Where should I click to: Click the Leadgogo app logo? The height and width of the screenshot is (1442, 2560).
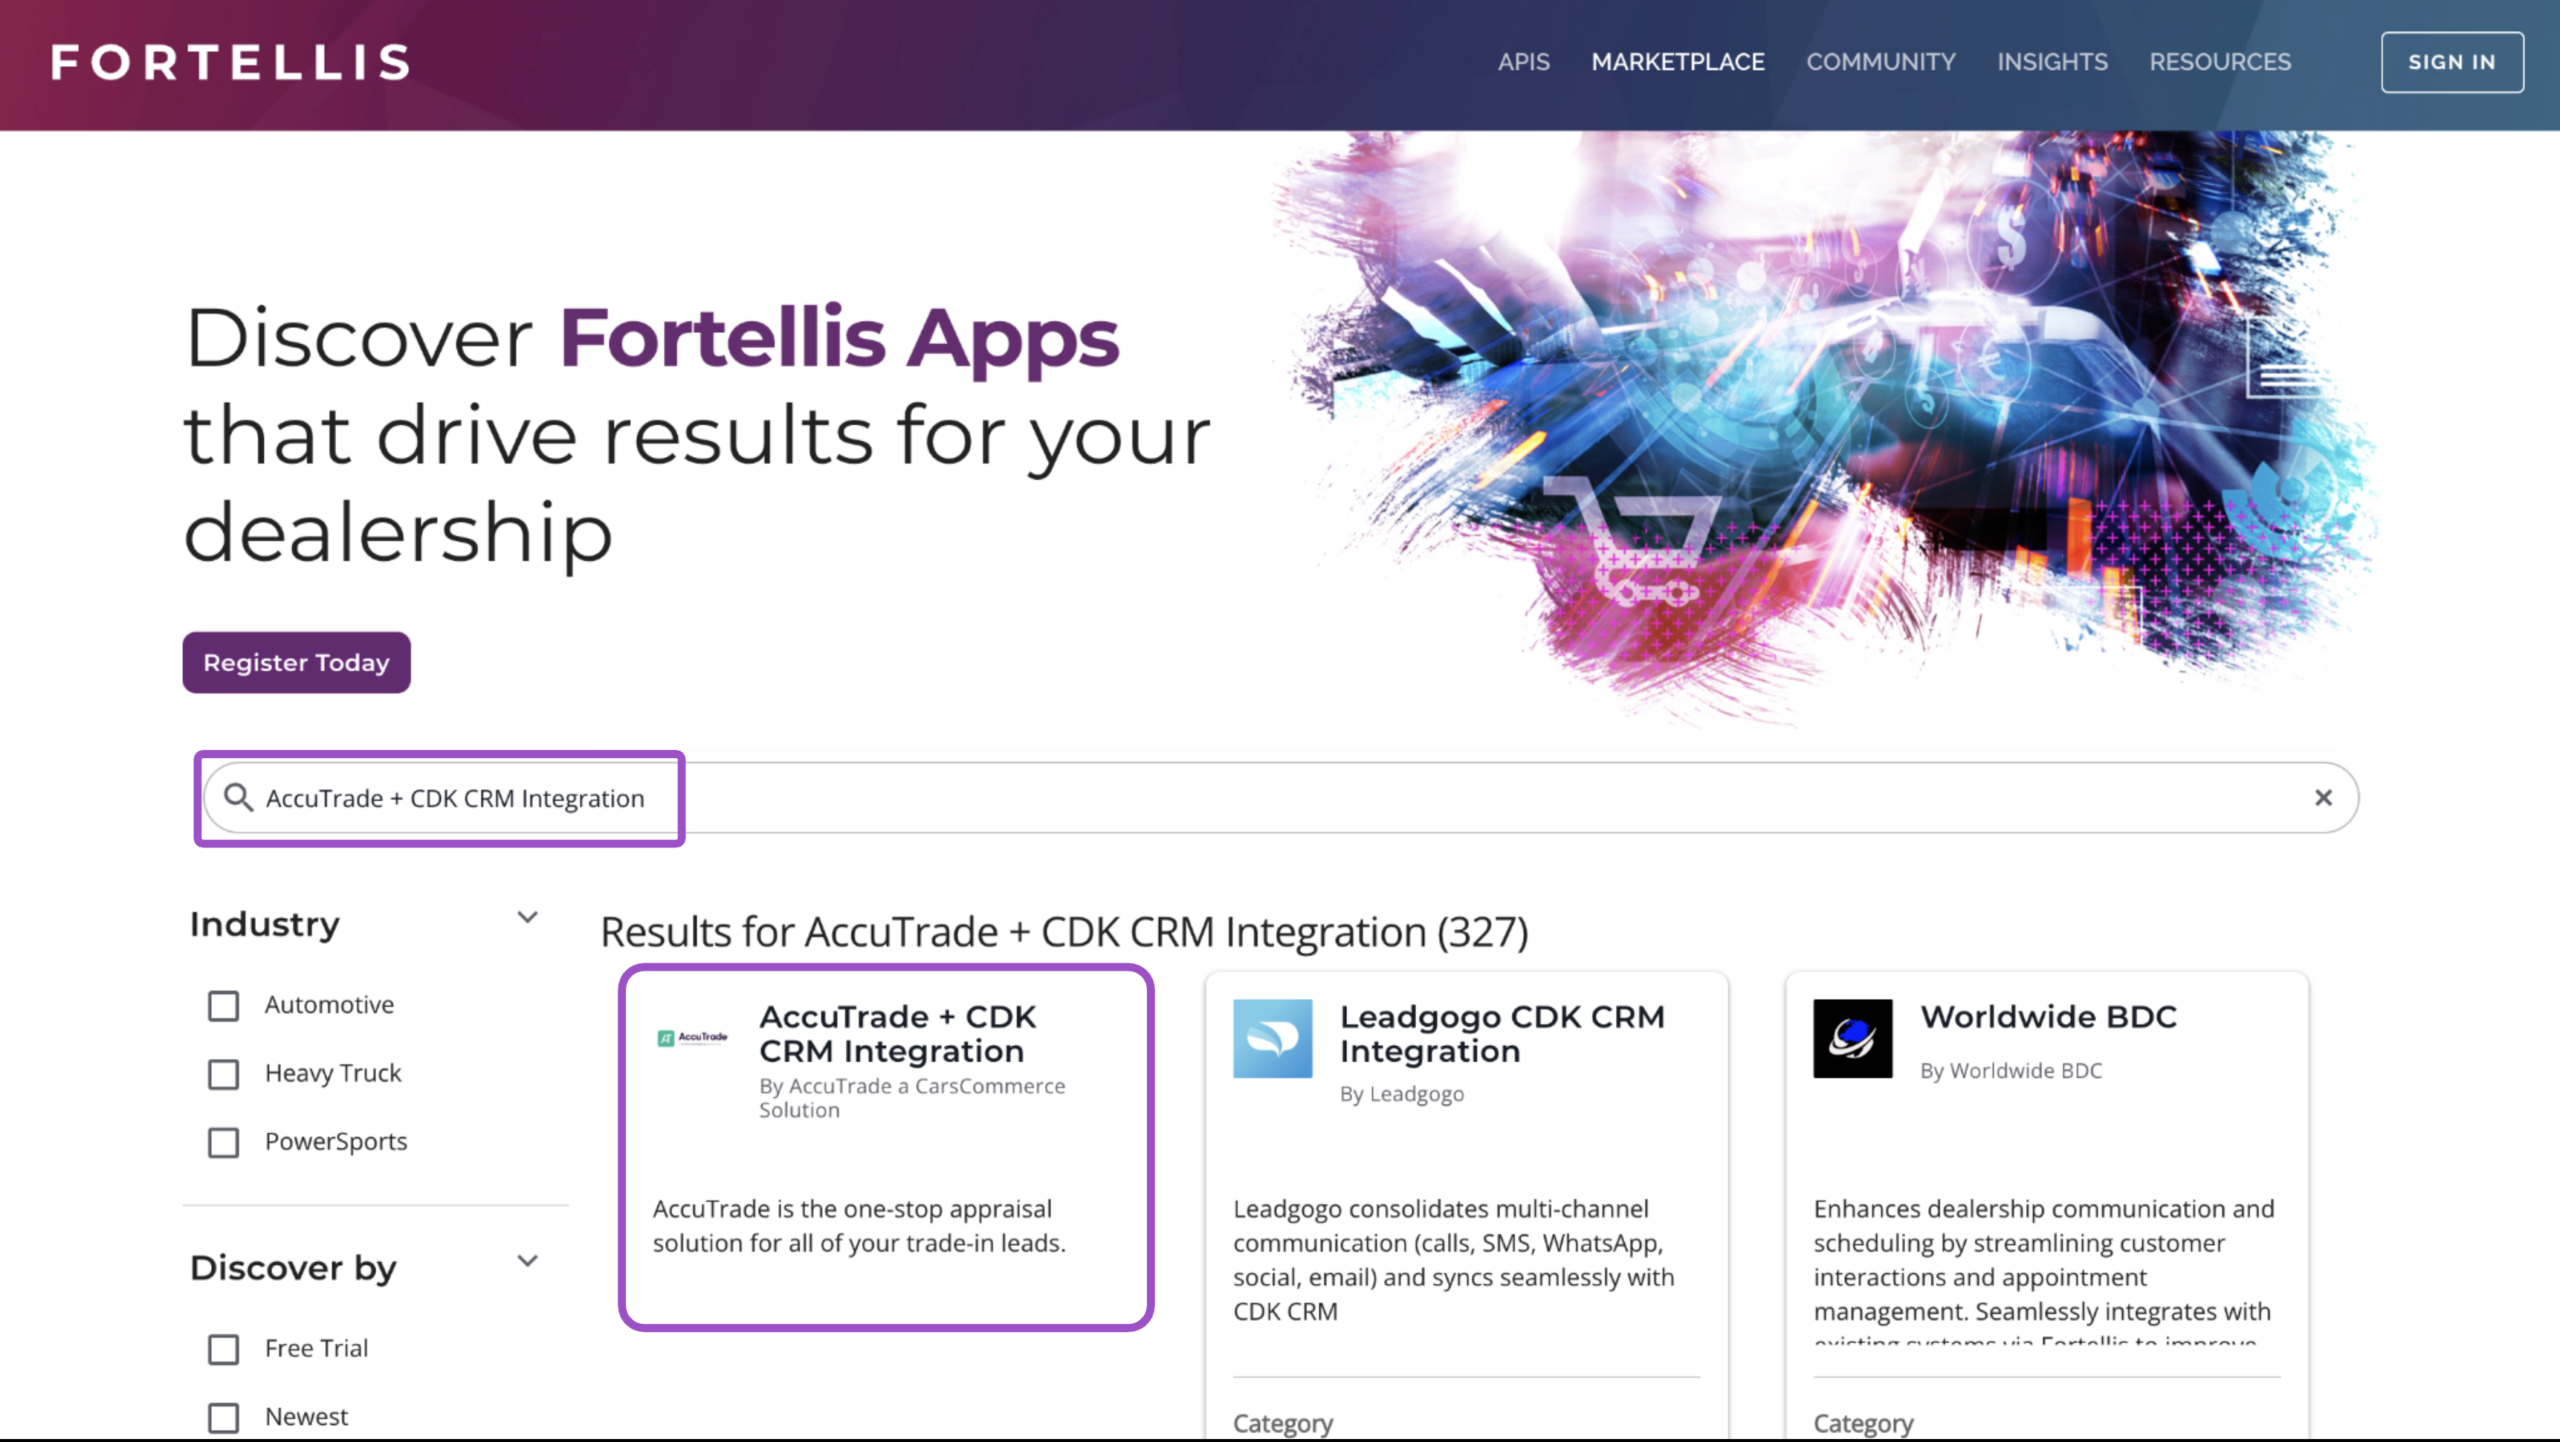coord(1272,1038)
